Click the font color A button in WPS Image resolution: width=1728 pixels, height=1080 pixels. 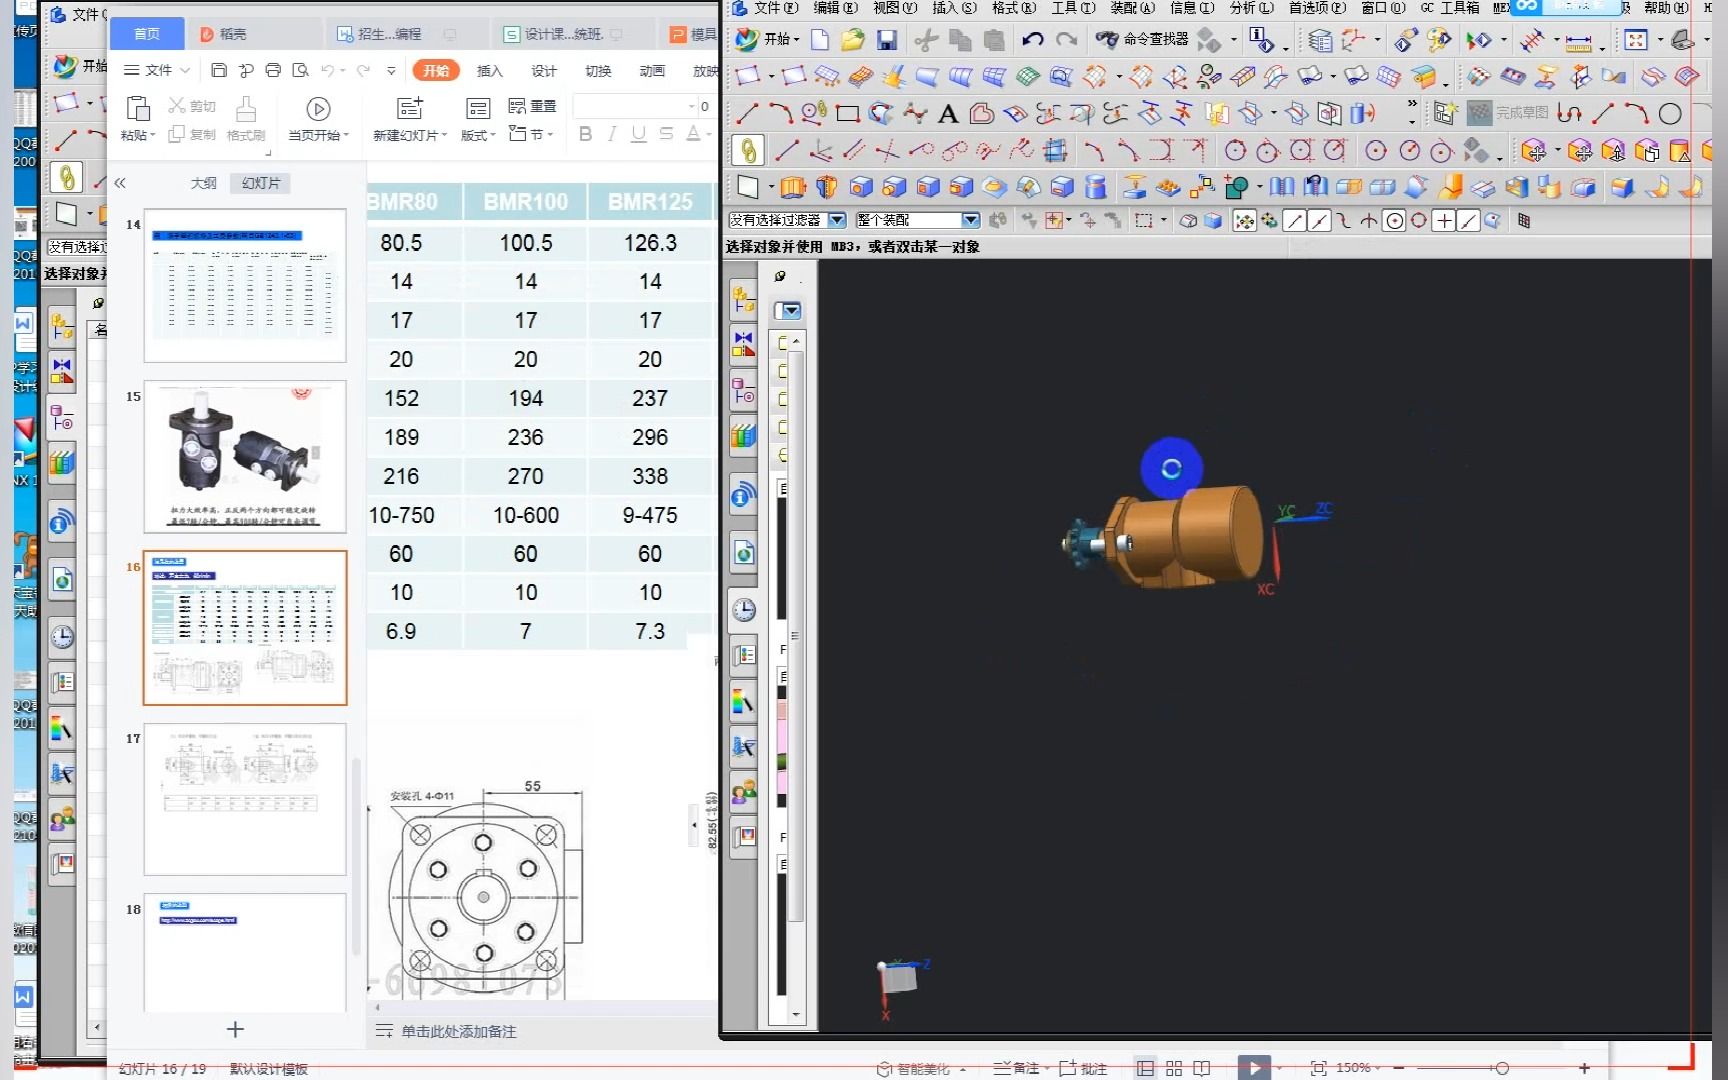pyautogui.click(x=694, y=134)
